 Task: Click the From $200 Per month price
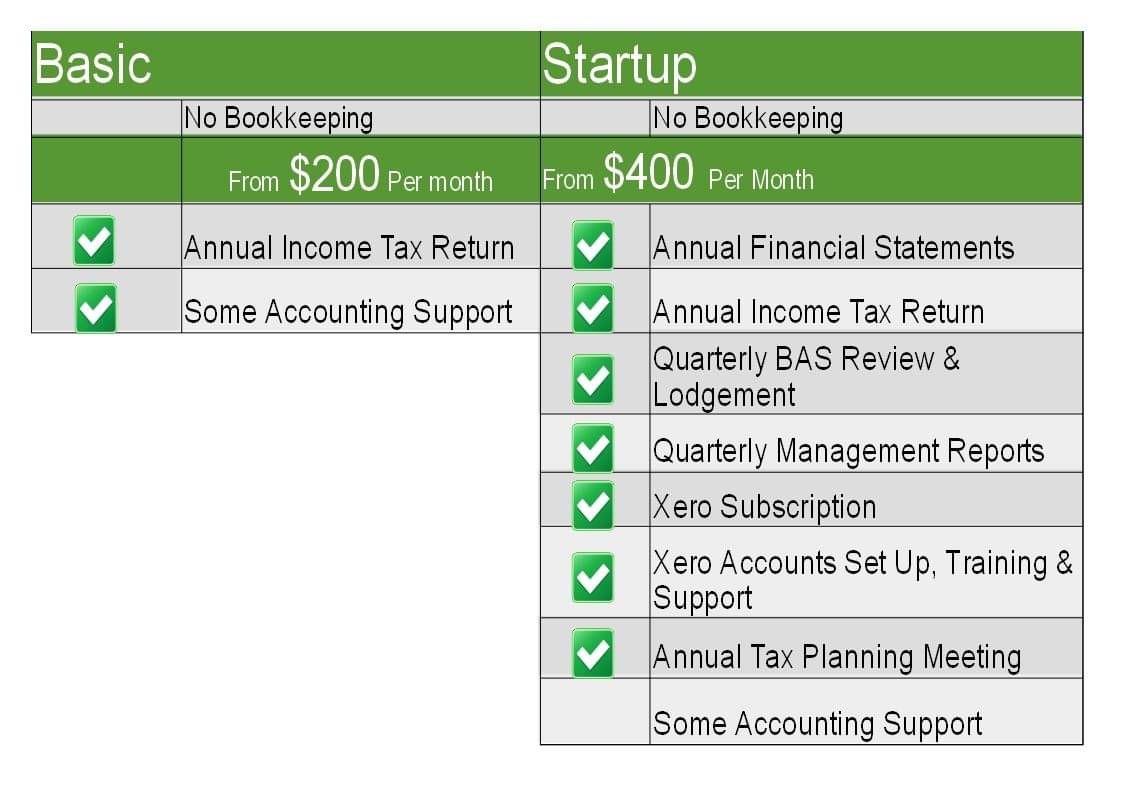[x=360, y=176]
